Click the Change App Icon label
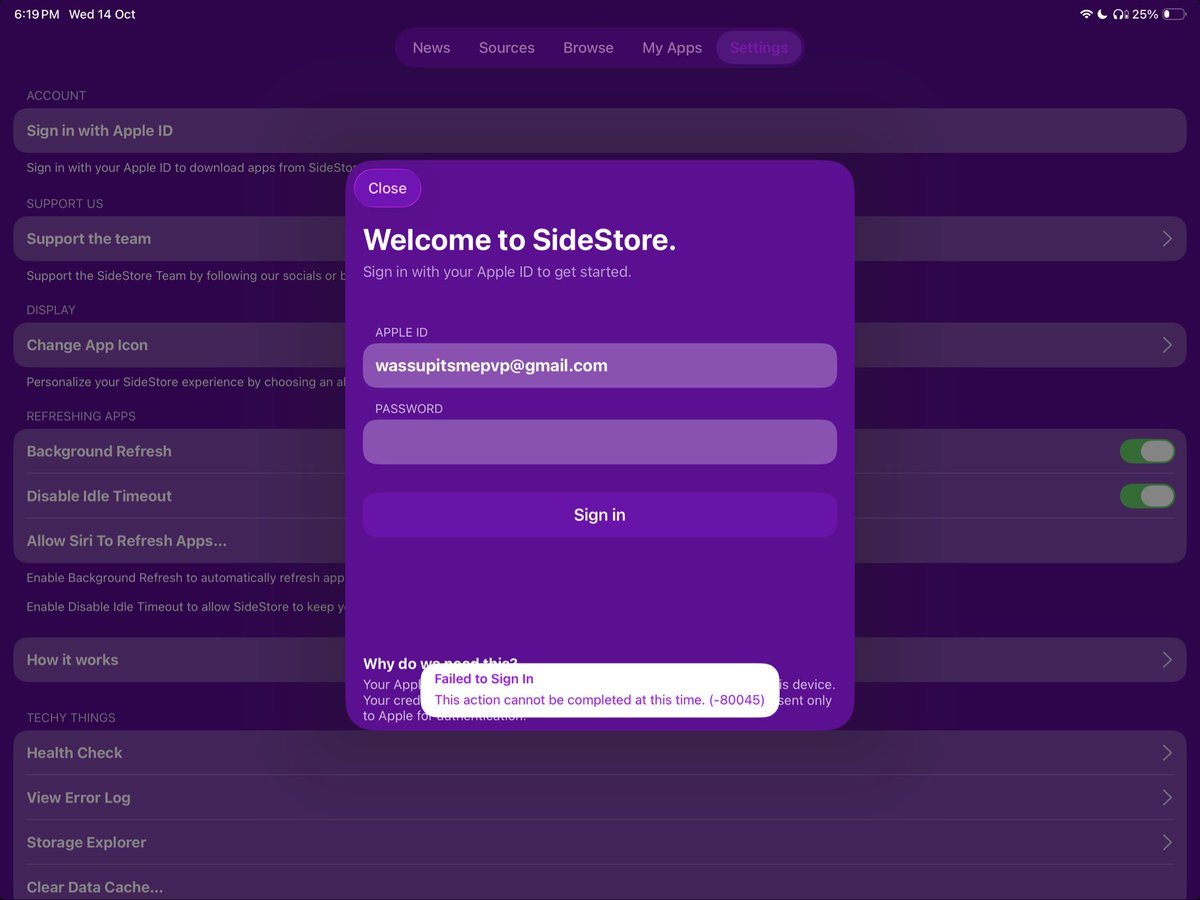The width and height of the screenshot is (1200, 900). click(x=87, y=345)
